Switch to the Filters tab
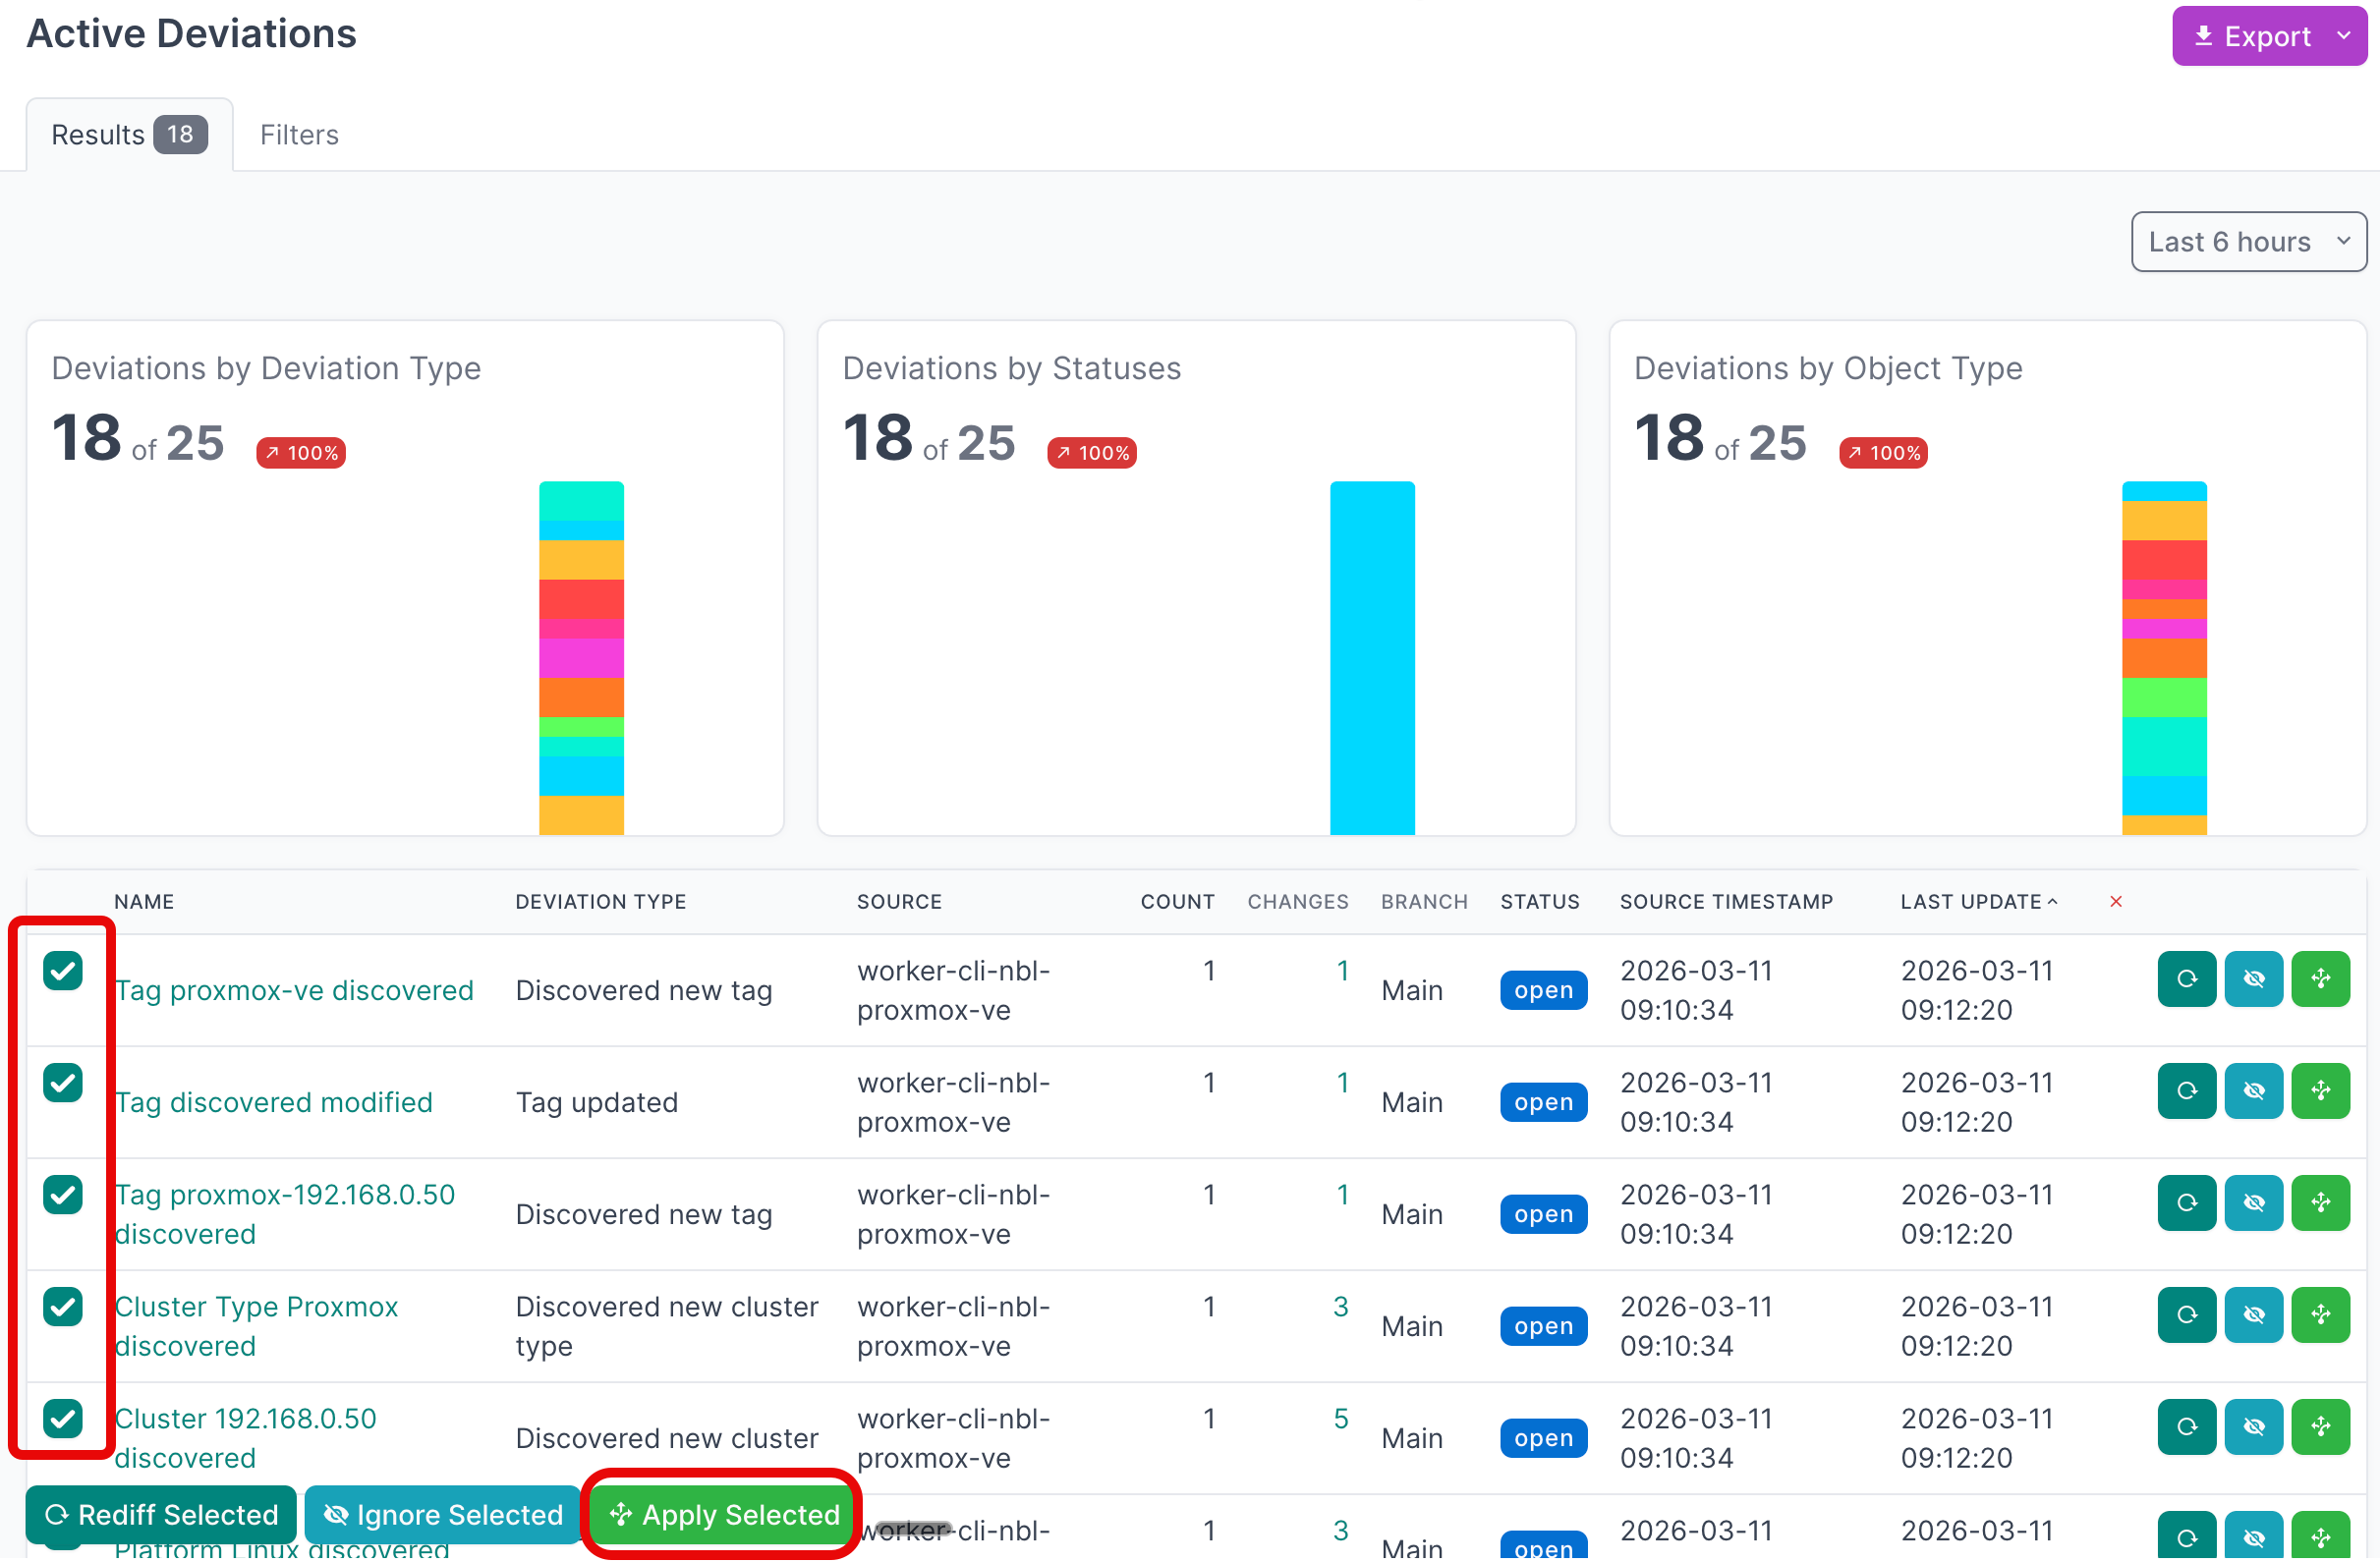The width and height of the screenshot is (2380, 1562). [x=299, y=134]
